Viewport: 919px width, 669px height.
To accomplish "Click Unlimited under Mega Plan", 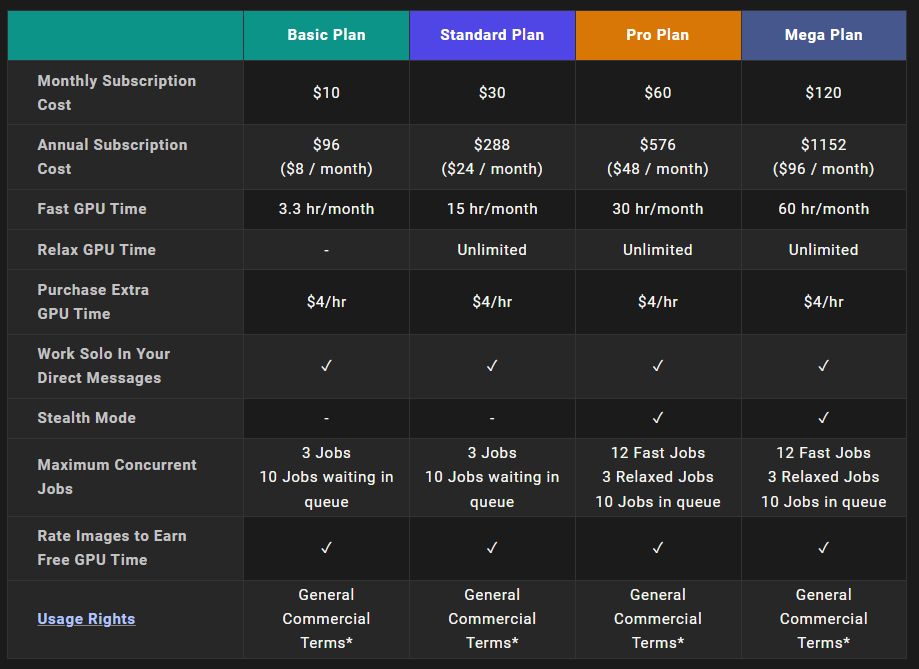I will click(x=823, y=250).
